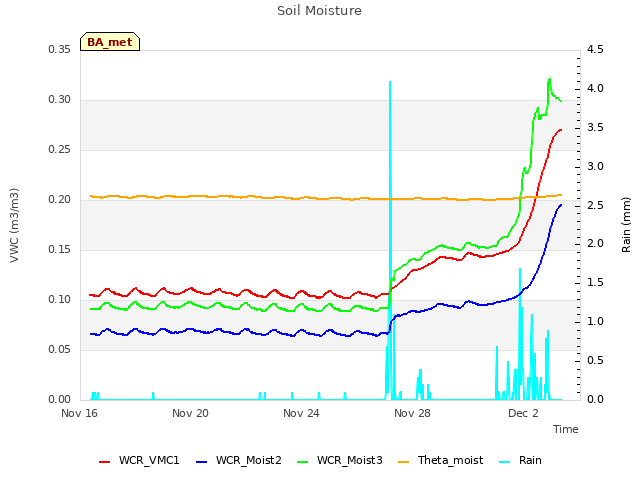Click the Dec 2 date tick label
This screenshot has height=480, width=640.
523,413
